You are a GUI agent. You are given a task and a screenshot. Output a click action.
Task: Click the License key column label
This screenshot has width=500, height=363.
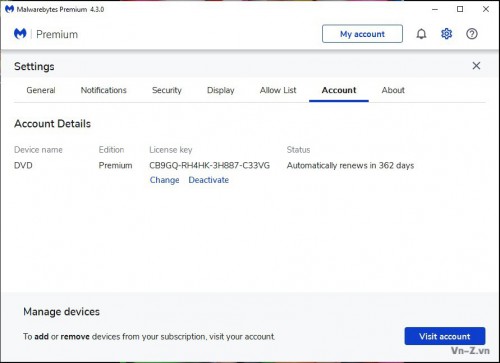point(171,150)
